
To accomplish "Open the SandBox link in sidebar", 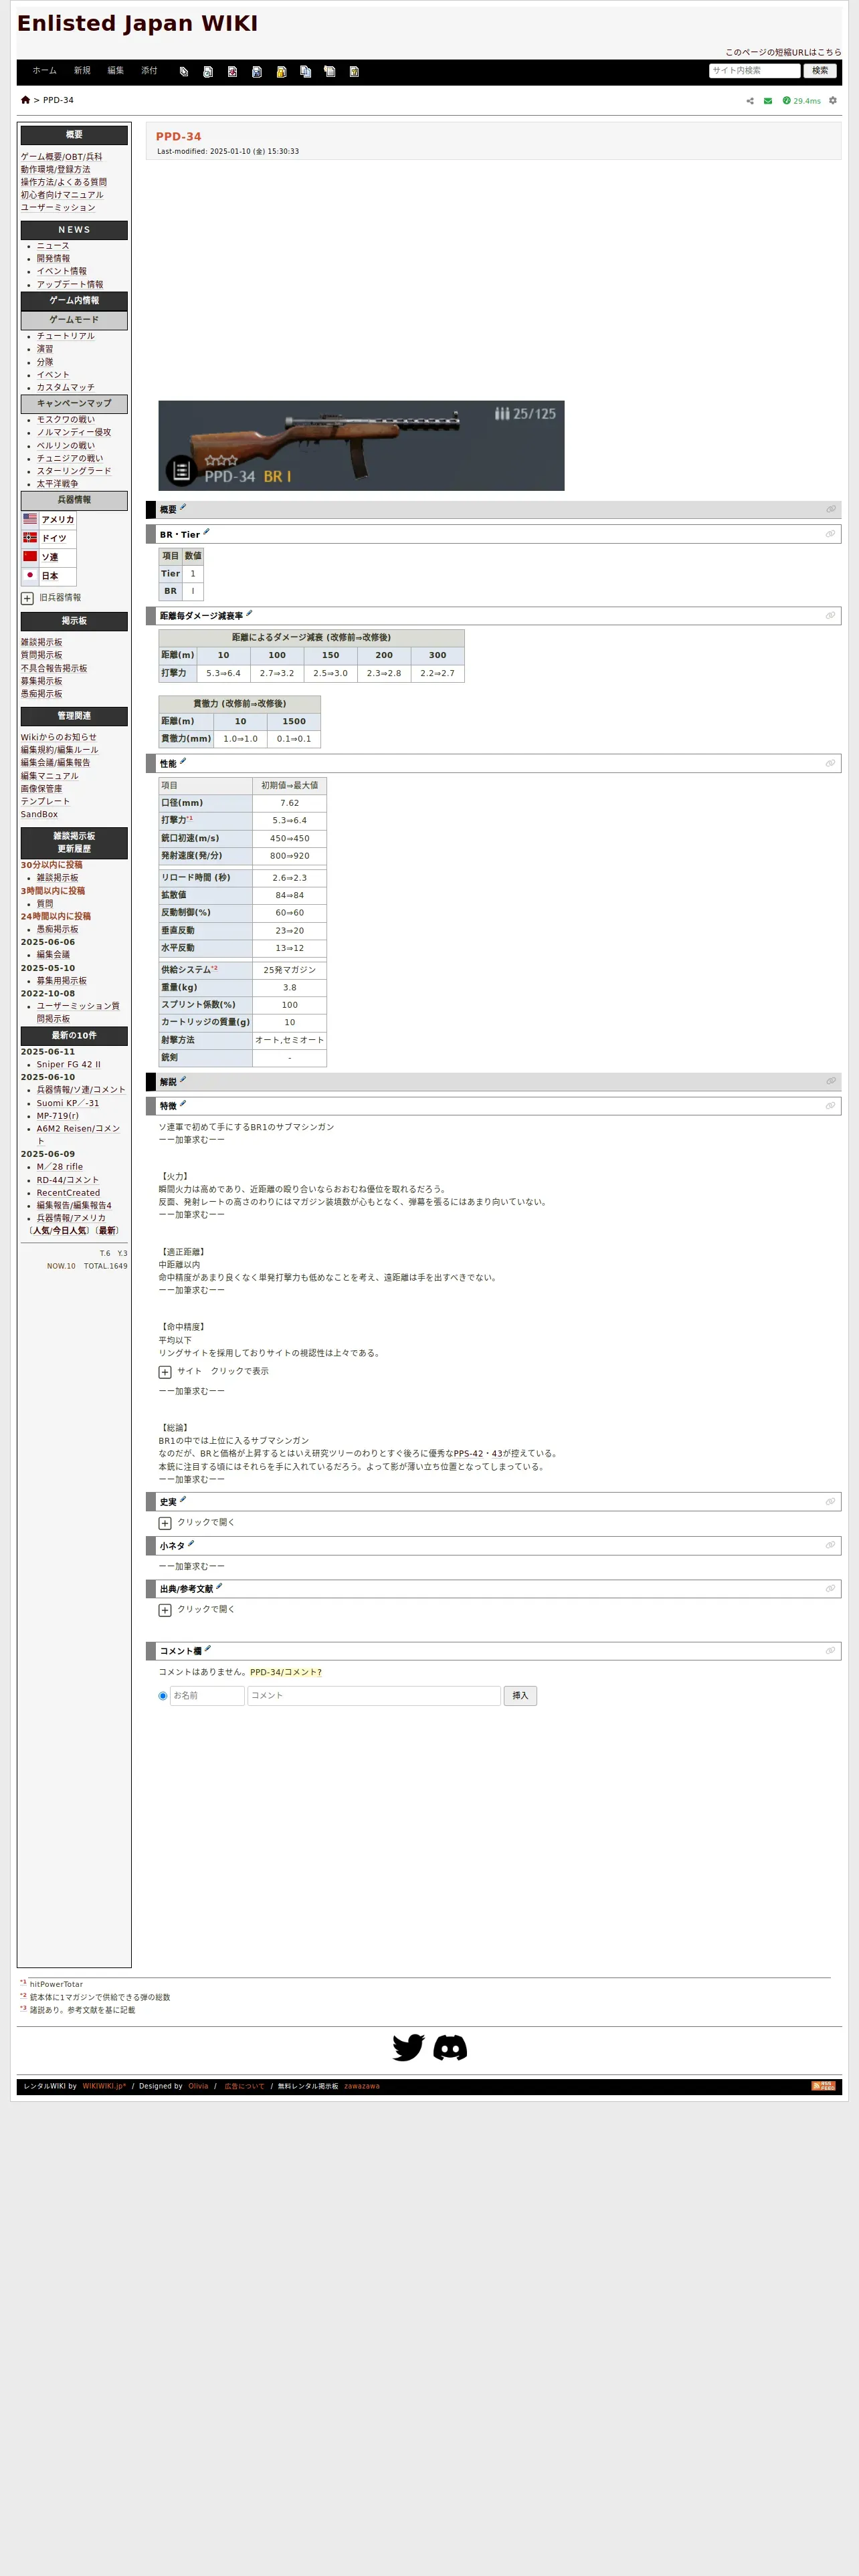I will (39, 814).
